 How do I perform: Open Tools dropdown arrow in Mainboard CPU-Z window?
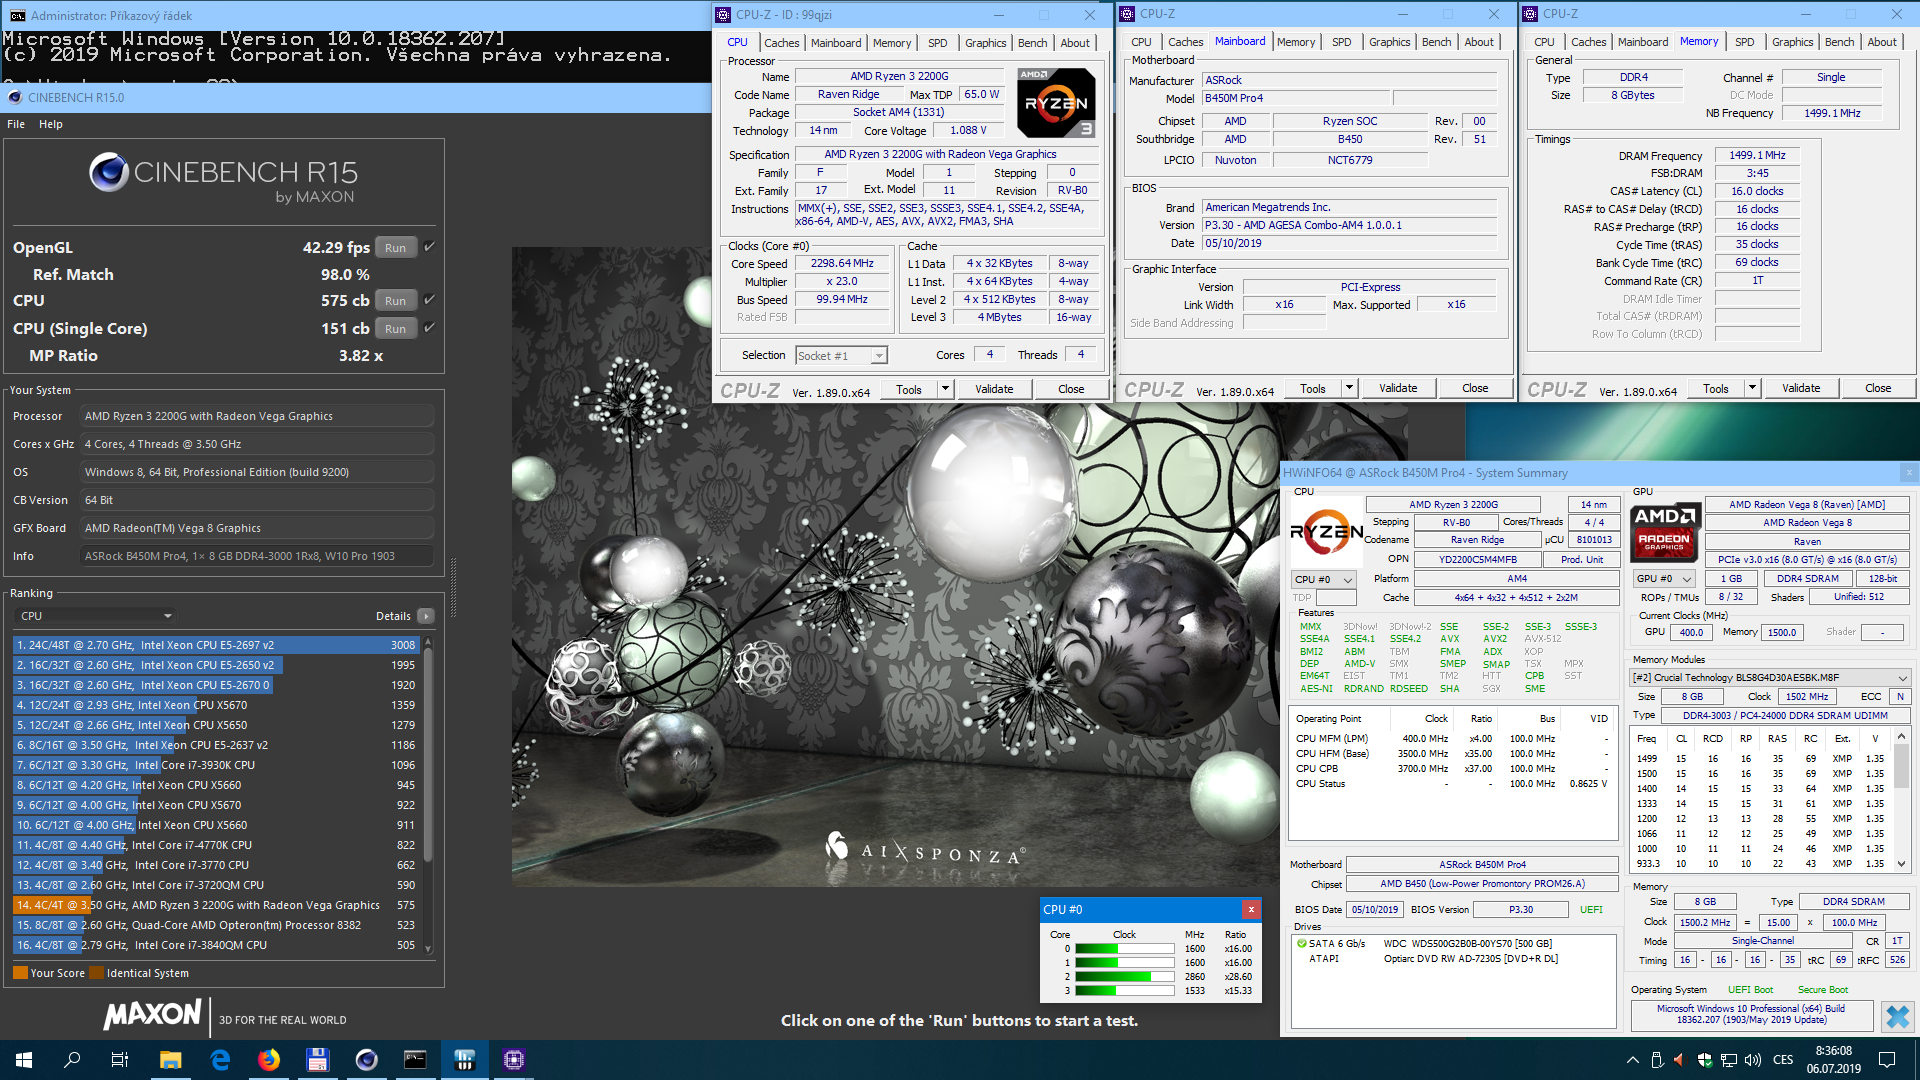pos(1349,388)
